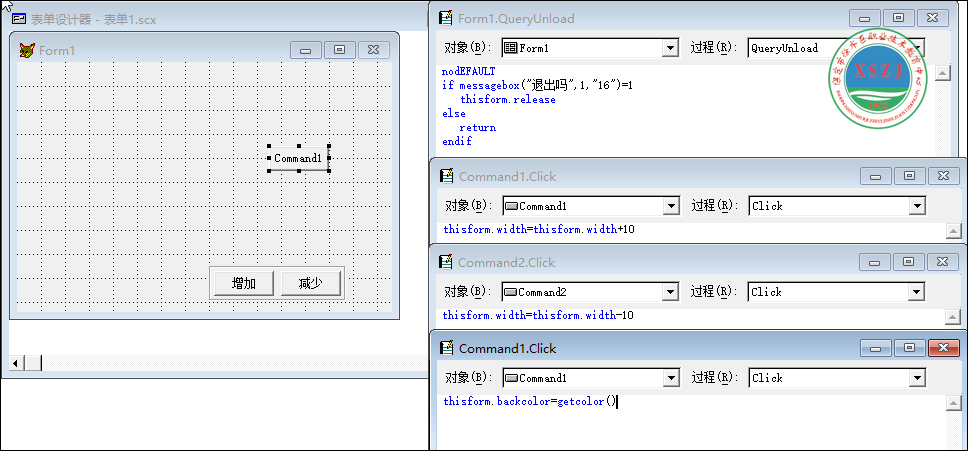The height and width of the screenshot is (451, 968).
Task: Click the Form1 icon inside the object combo box
Action: [510, 48]
